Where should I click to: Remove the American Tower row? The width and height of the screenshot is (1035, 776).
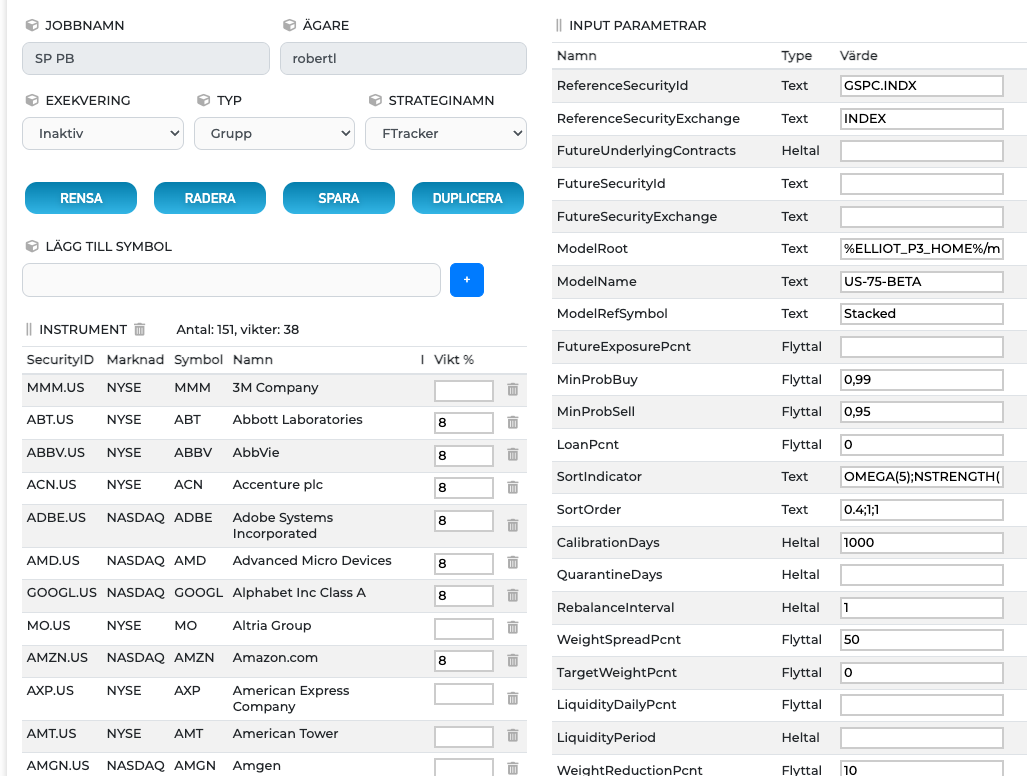[x=513, y=735]
